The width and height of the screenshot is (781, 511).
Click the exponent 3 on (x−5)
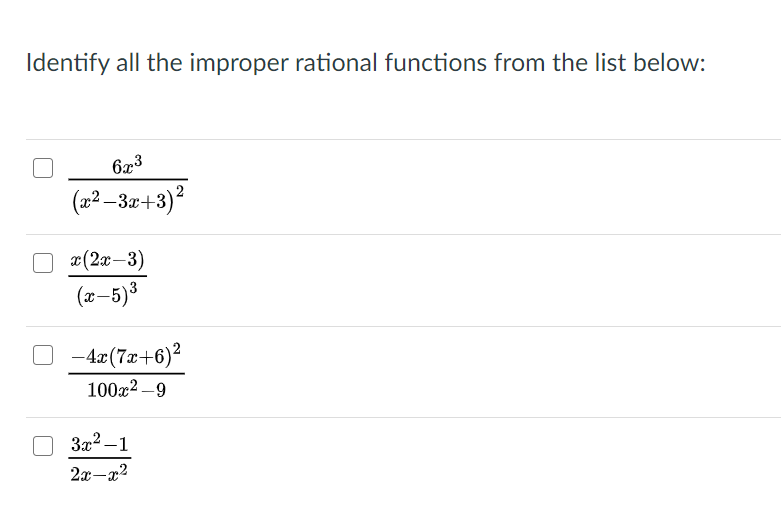coord(133,287)
